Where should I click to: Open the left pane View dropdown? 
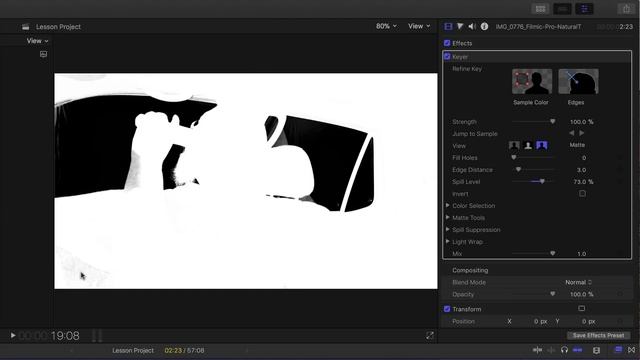tap(37, 41)
